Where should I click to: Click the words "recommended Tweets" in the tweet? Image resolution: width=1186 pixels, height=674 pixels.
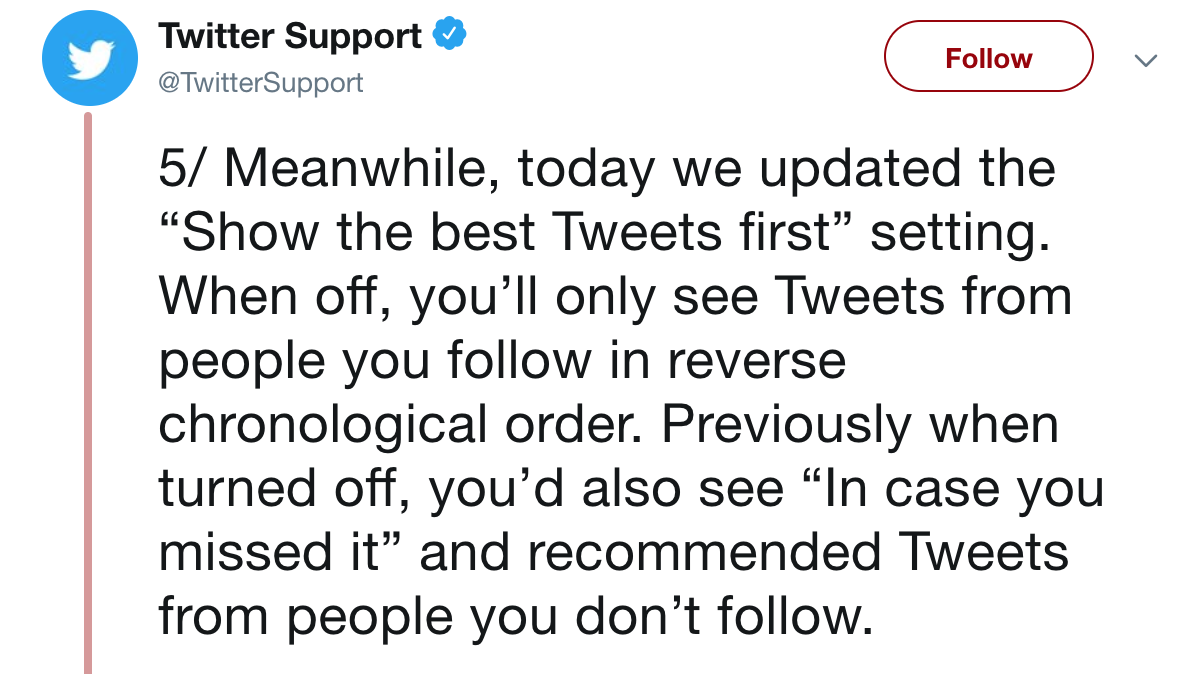797,551
